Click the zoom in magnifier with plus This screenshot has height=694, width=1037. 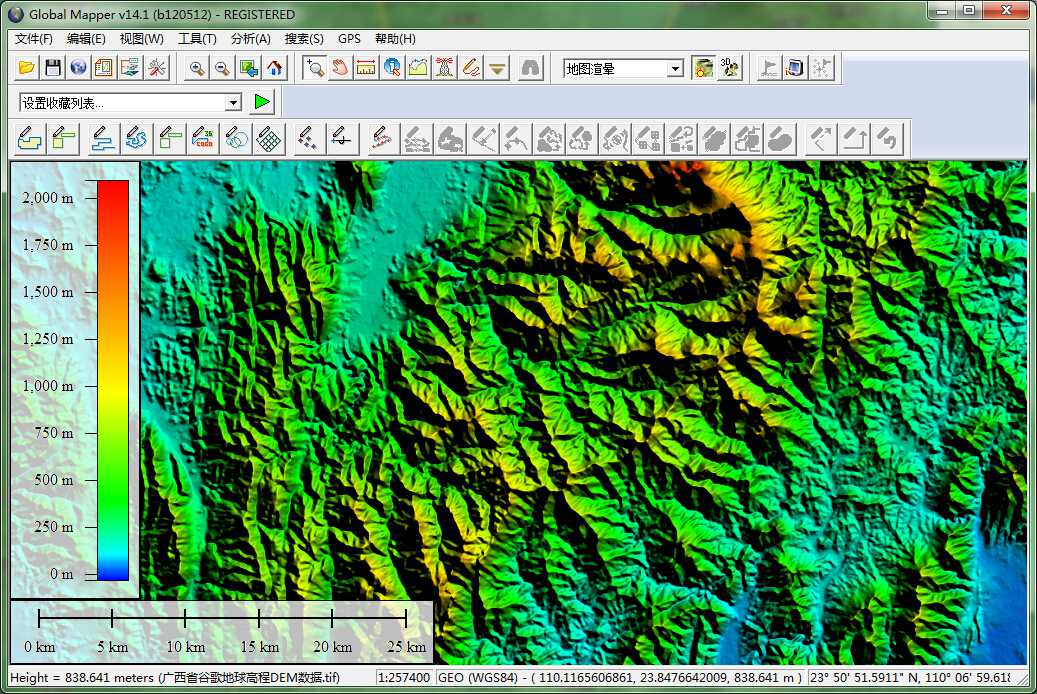tap(196, 67)
